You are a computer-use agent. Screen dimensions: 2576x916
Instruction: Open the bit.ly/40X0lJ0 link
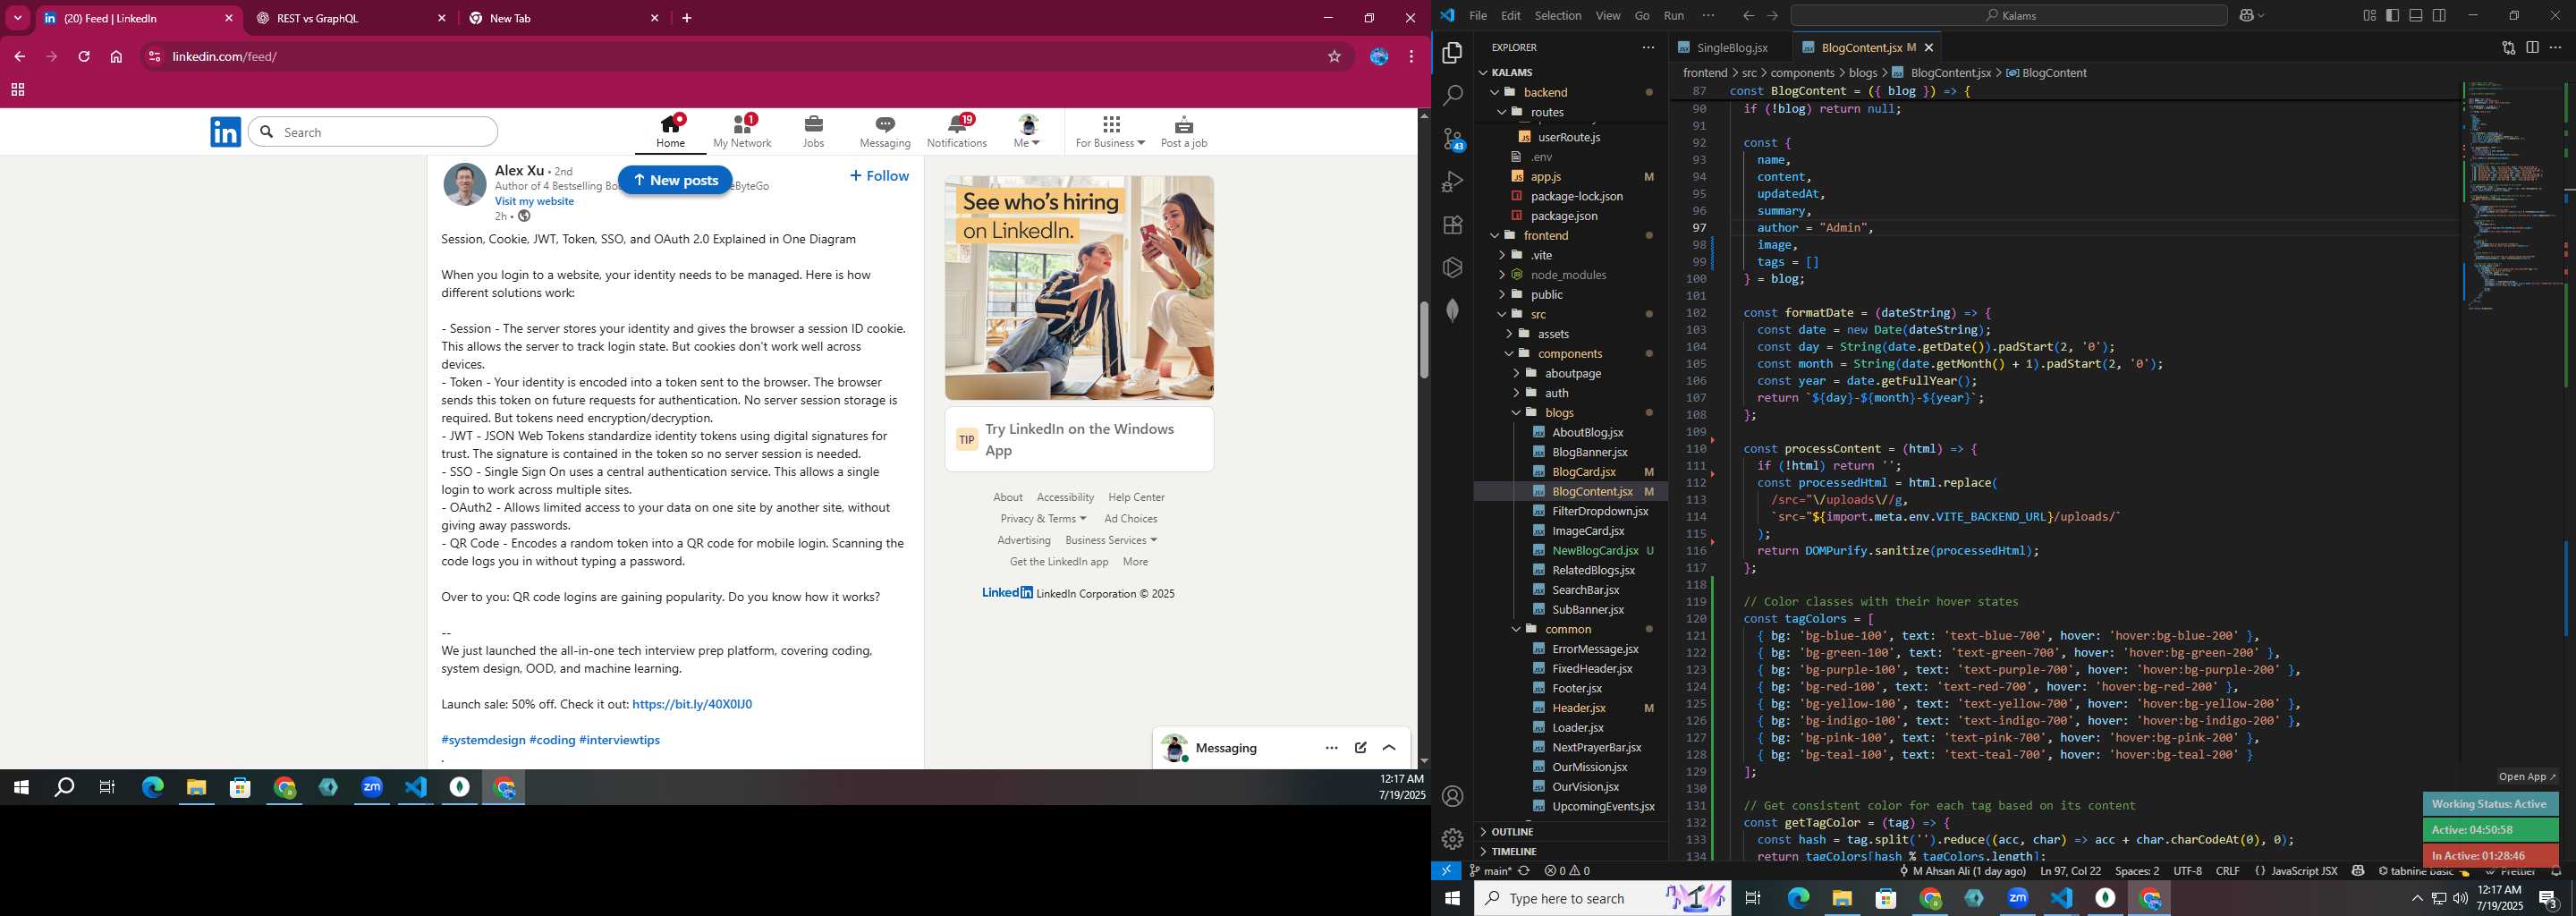(692, 704)
